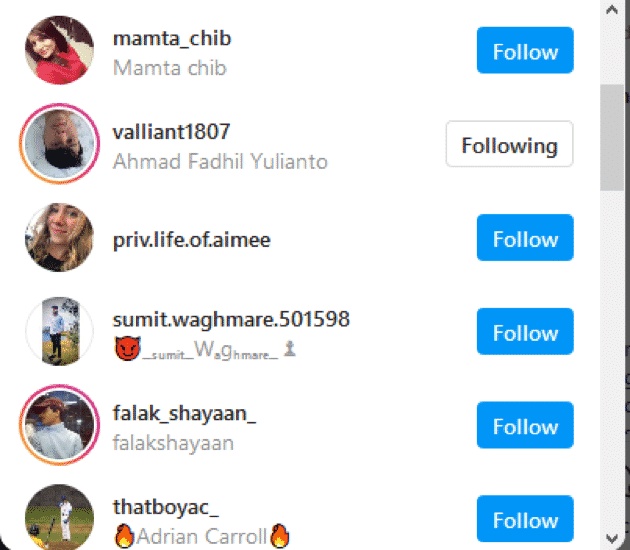The height and width of the screenshot is (550, 630).
Task: Open mamta_chib profile picture
Action: coord(59,50)
